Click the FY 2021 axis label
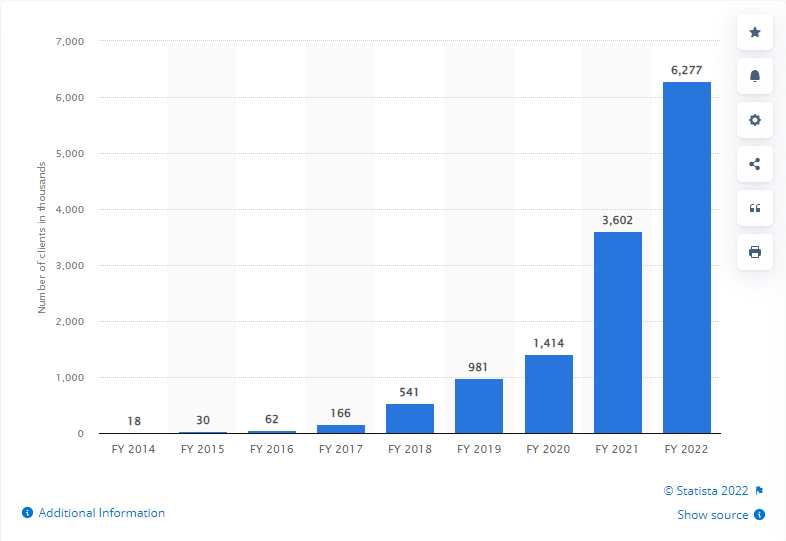Viewport: 786px width, 541px height. tap(617, 449)
